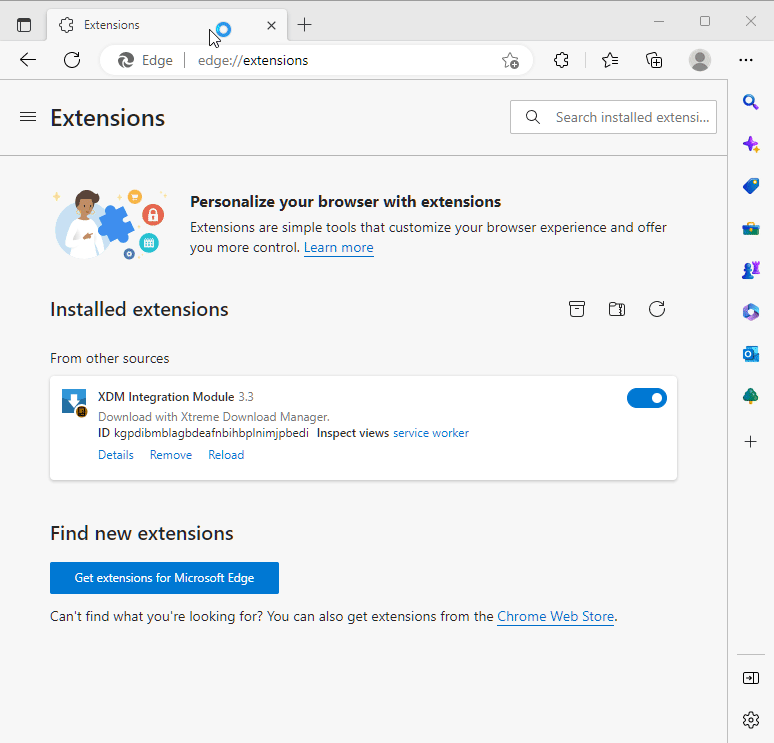Disable the XDM Integration Module toggle
Image resolution: width=774 pixels, height=743 pixels.
point(647,398)
